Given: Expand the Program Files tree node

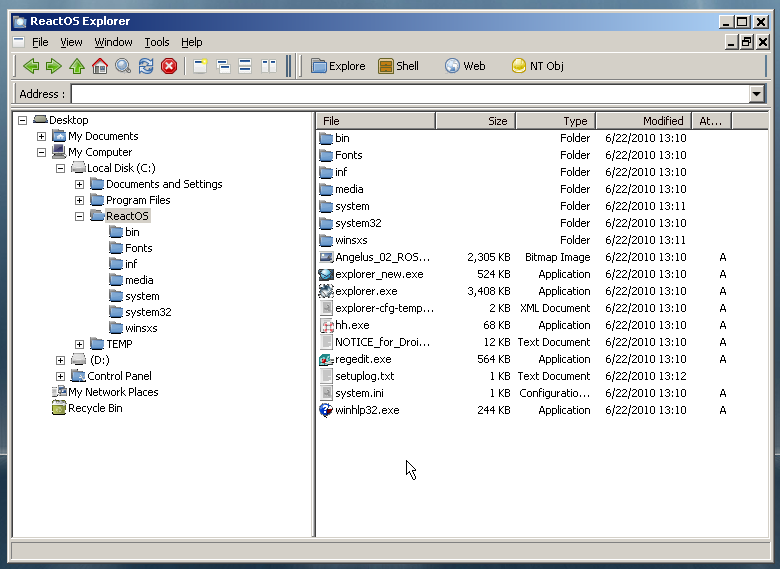Looking at the screenshot, I should (80, 200).
